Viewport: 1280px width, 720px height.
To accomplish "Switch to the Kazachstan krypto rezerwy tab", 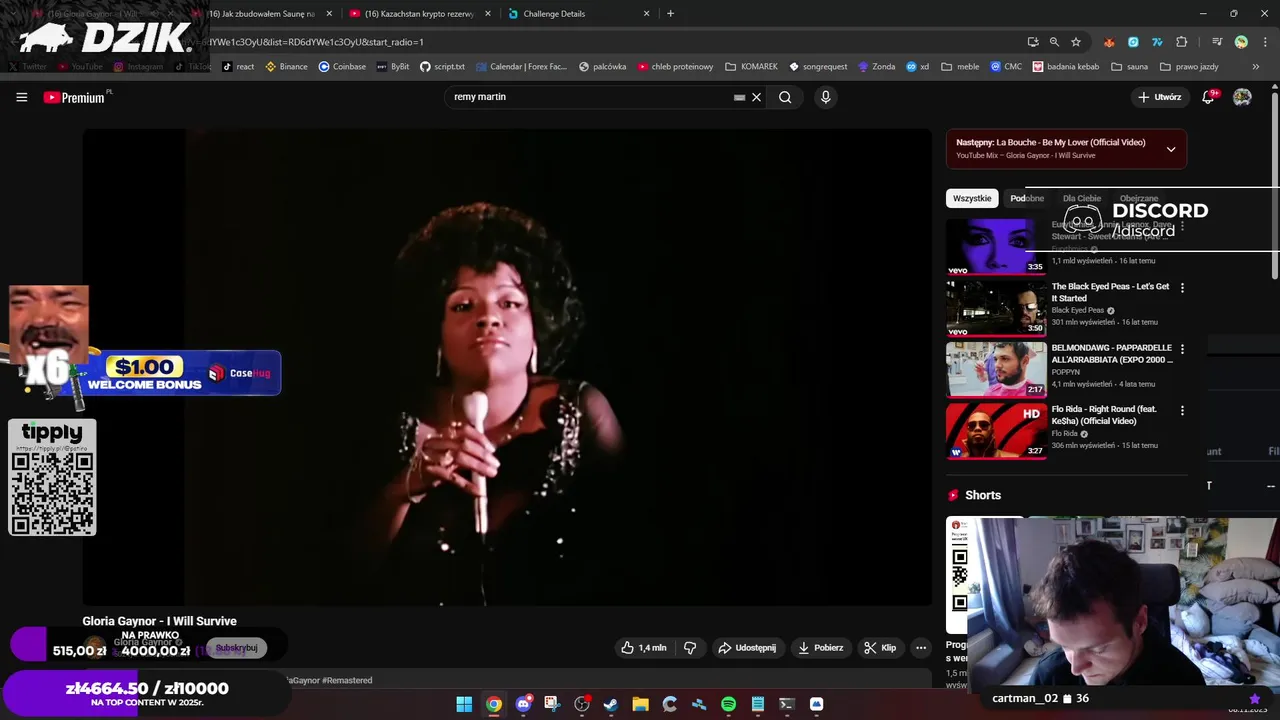I will (x=419, y=14).
